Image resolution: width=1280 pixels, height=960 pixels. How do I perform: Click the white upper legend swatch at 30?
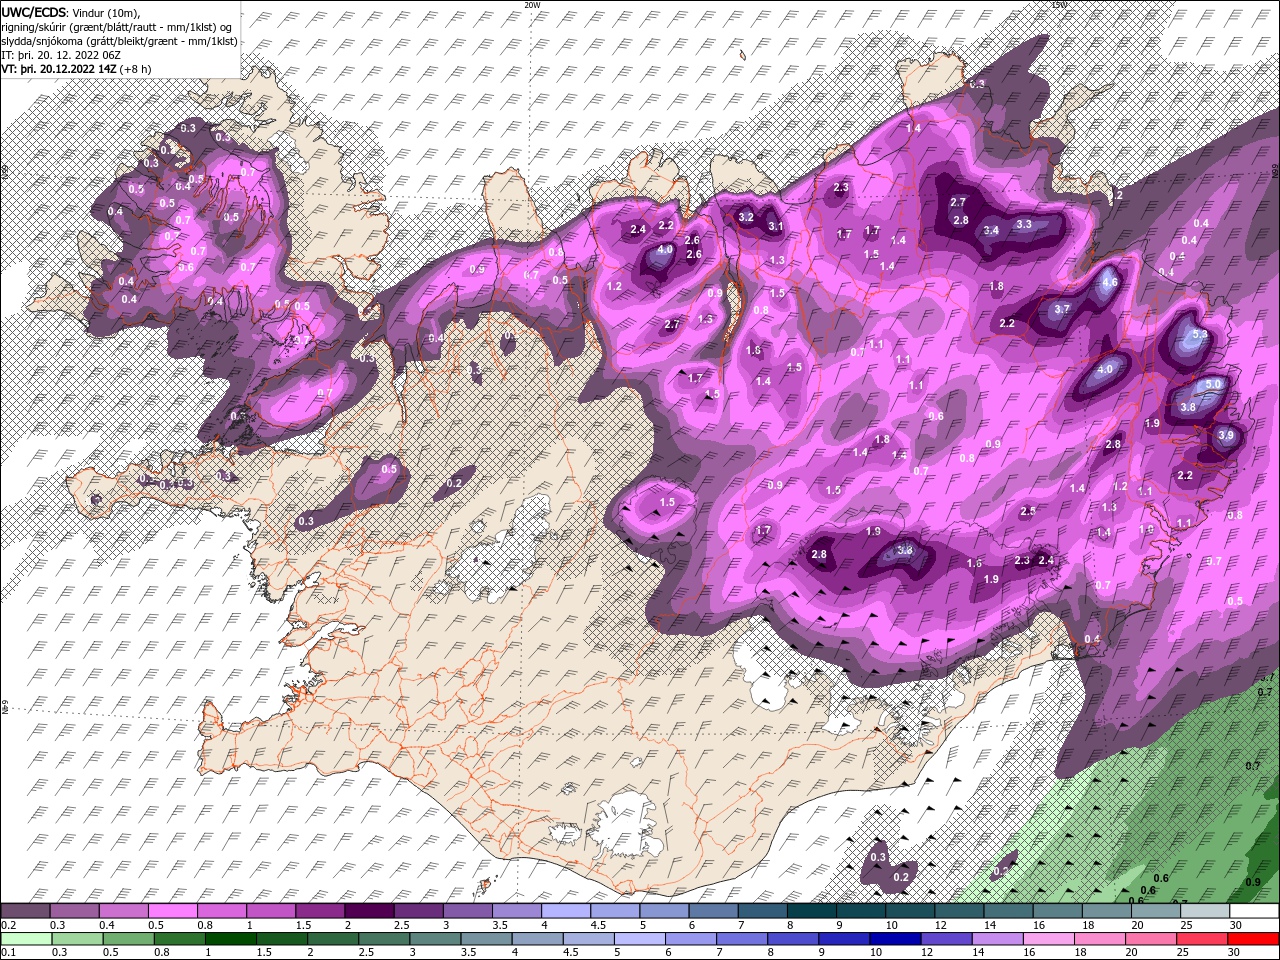pyautogui.click(x=1253, y=911)
